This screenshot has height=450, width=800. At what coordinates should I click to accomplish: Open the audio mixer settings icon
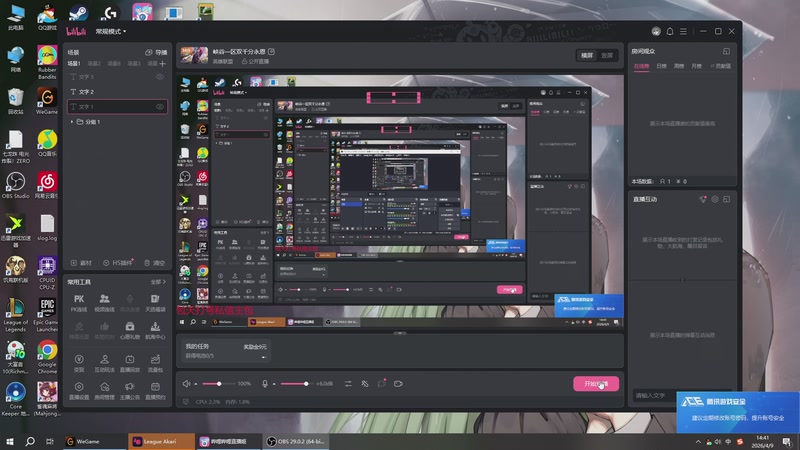(348, 384)
